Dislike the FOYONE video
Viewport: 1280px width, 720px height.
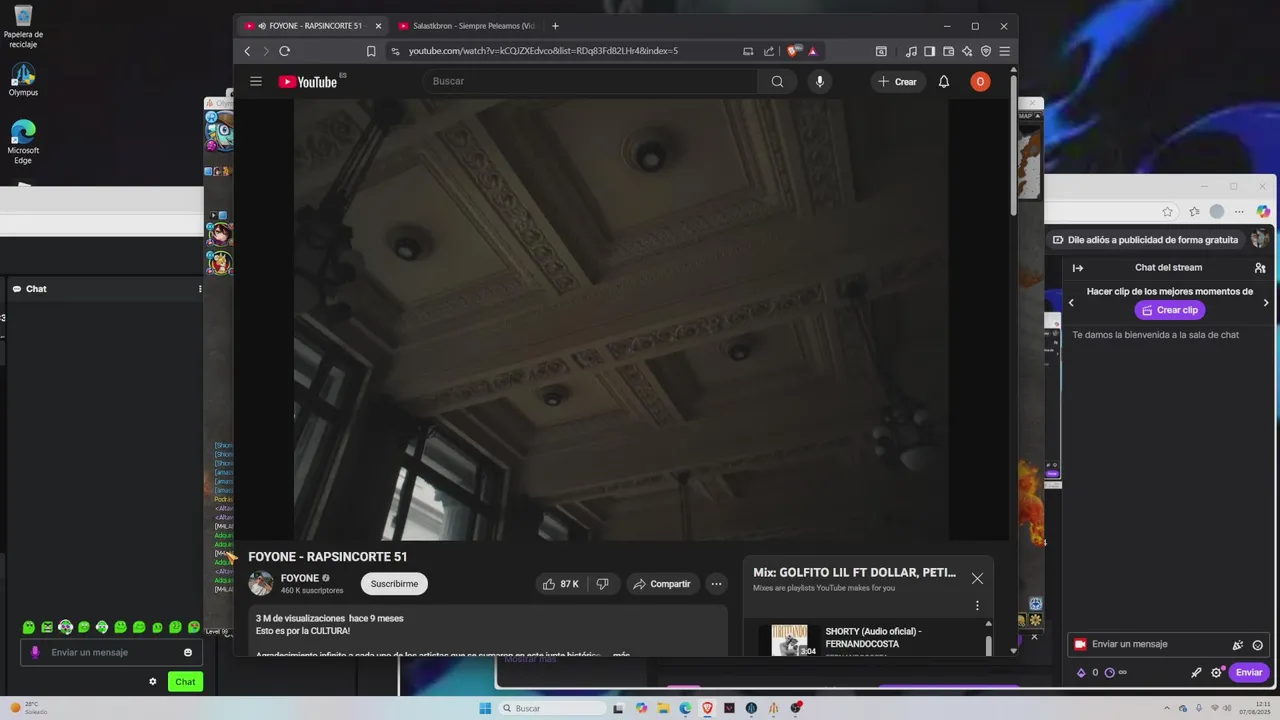(602, 584)
